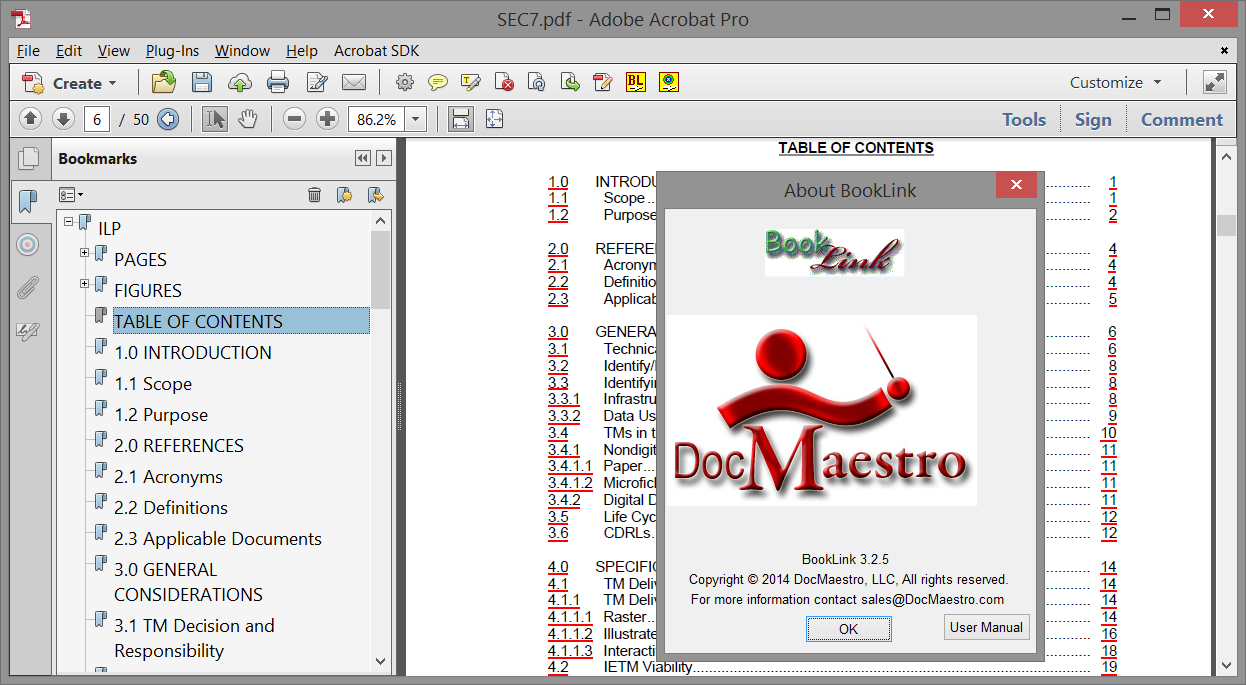
Task: Click the target icon in the navigation strip
Action: [28, 244]
